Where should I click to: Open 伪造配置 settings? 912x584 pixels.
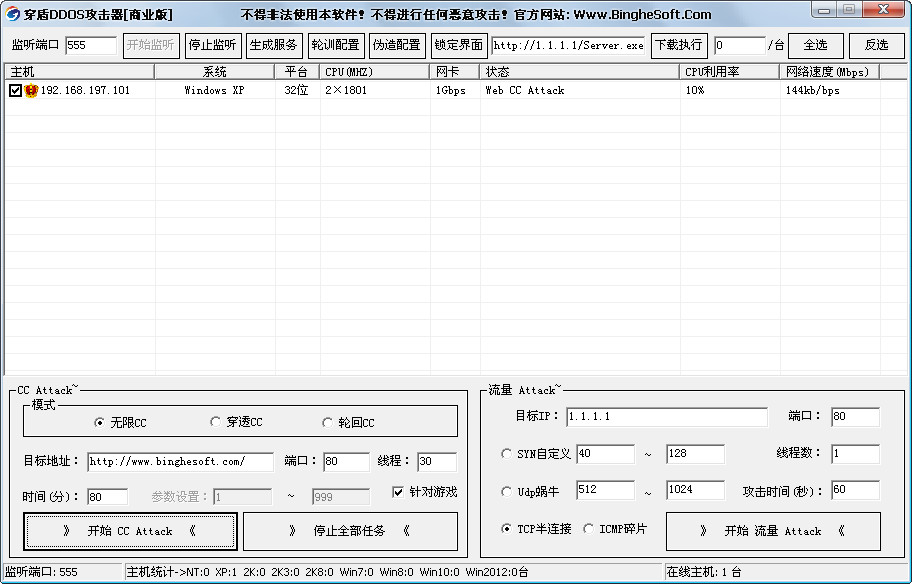coord(397,45)
